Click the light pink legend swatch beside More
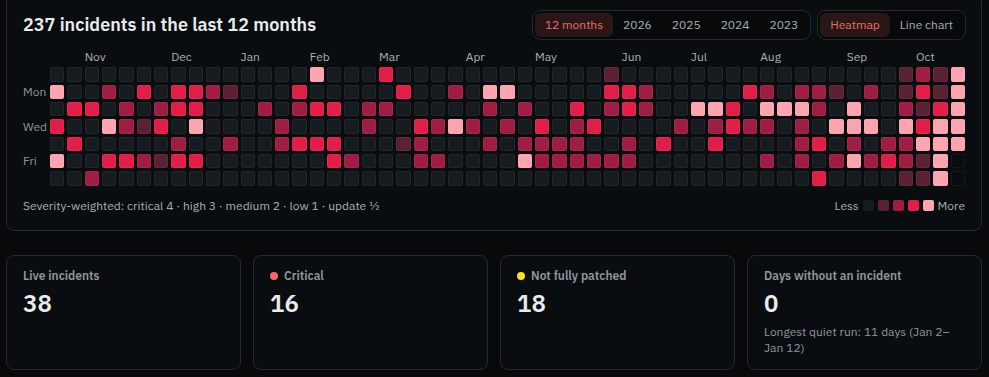The height and width of the screenshot is (377, 989). (928, 206)
